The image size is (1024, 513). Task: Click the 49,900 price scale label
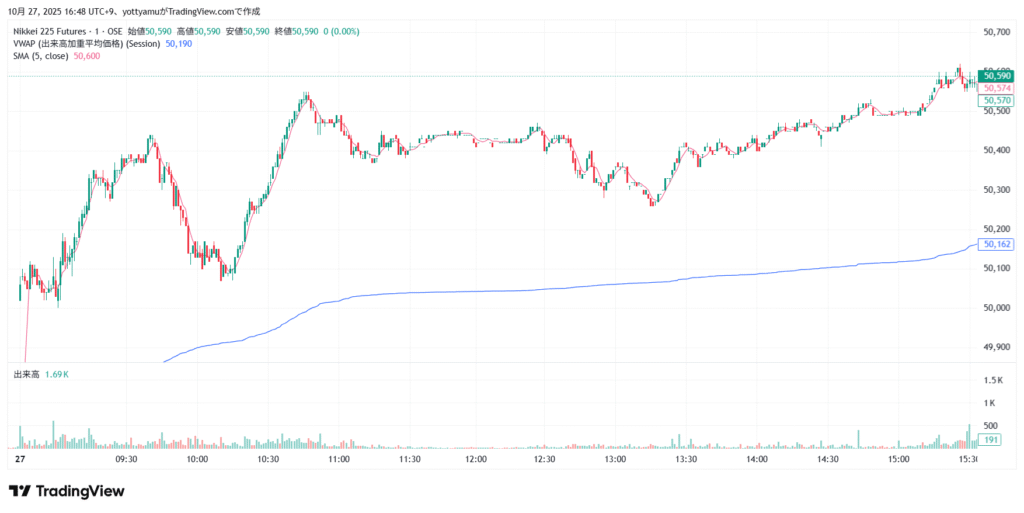998,347
